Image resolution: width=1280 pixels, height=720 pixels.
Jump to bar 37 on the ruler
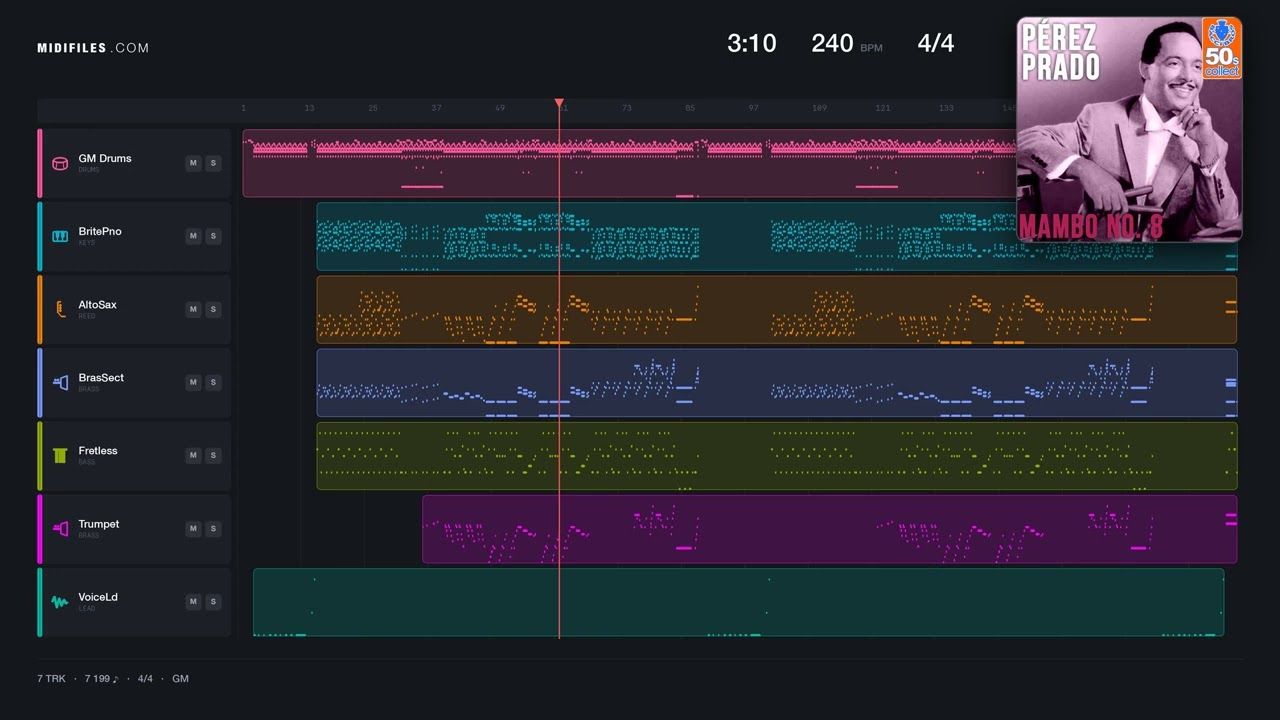[436, 108]
